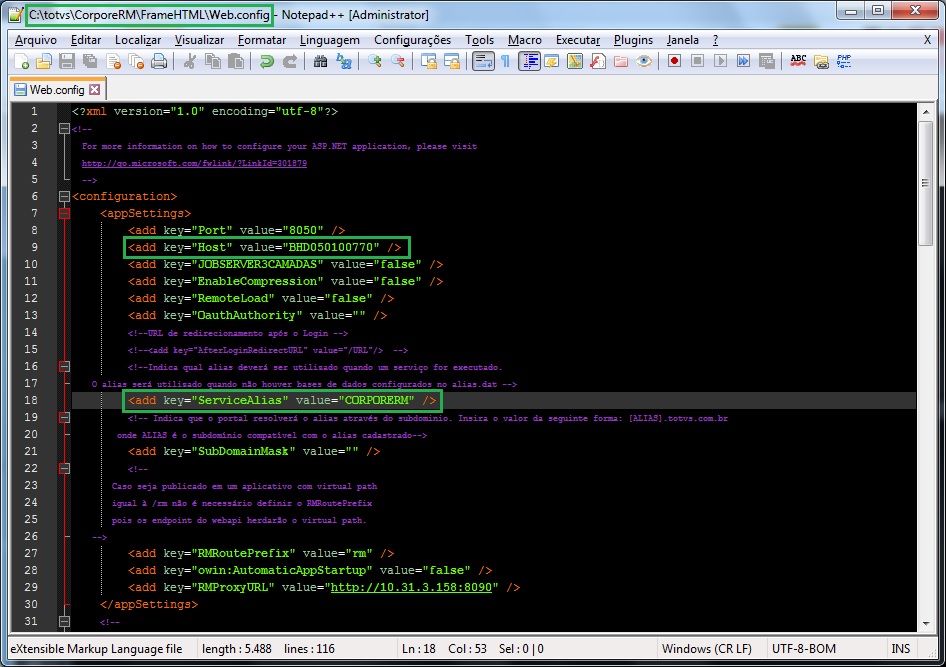This screenshot has height=667, width=946.
Task: Click the go.microsoft.com link on line 4
Action: (x=194, y=163)
